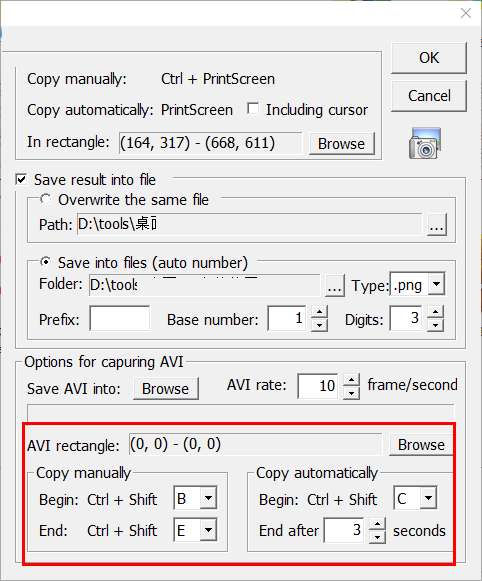Toggle Including cursor checkbox
The image size is (482, 581).
click(x=253, y=109)
